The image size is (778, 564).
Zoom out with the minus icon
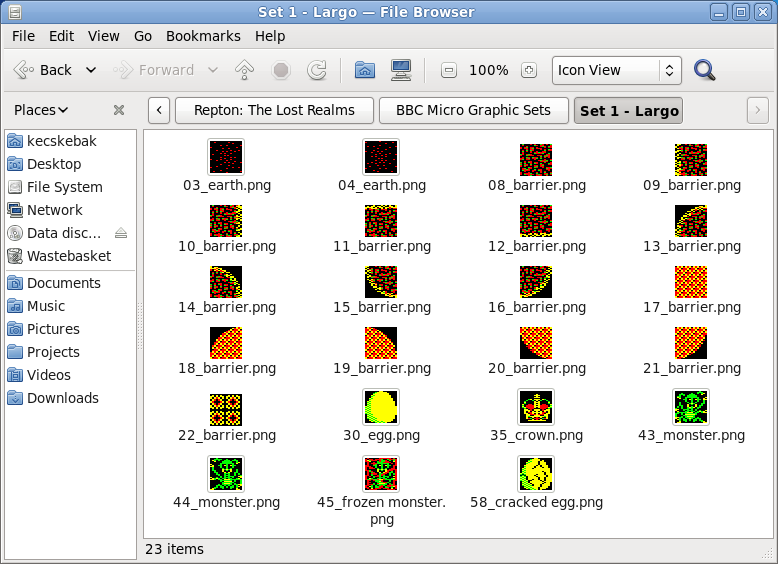(449, 70)
